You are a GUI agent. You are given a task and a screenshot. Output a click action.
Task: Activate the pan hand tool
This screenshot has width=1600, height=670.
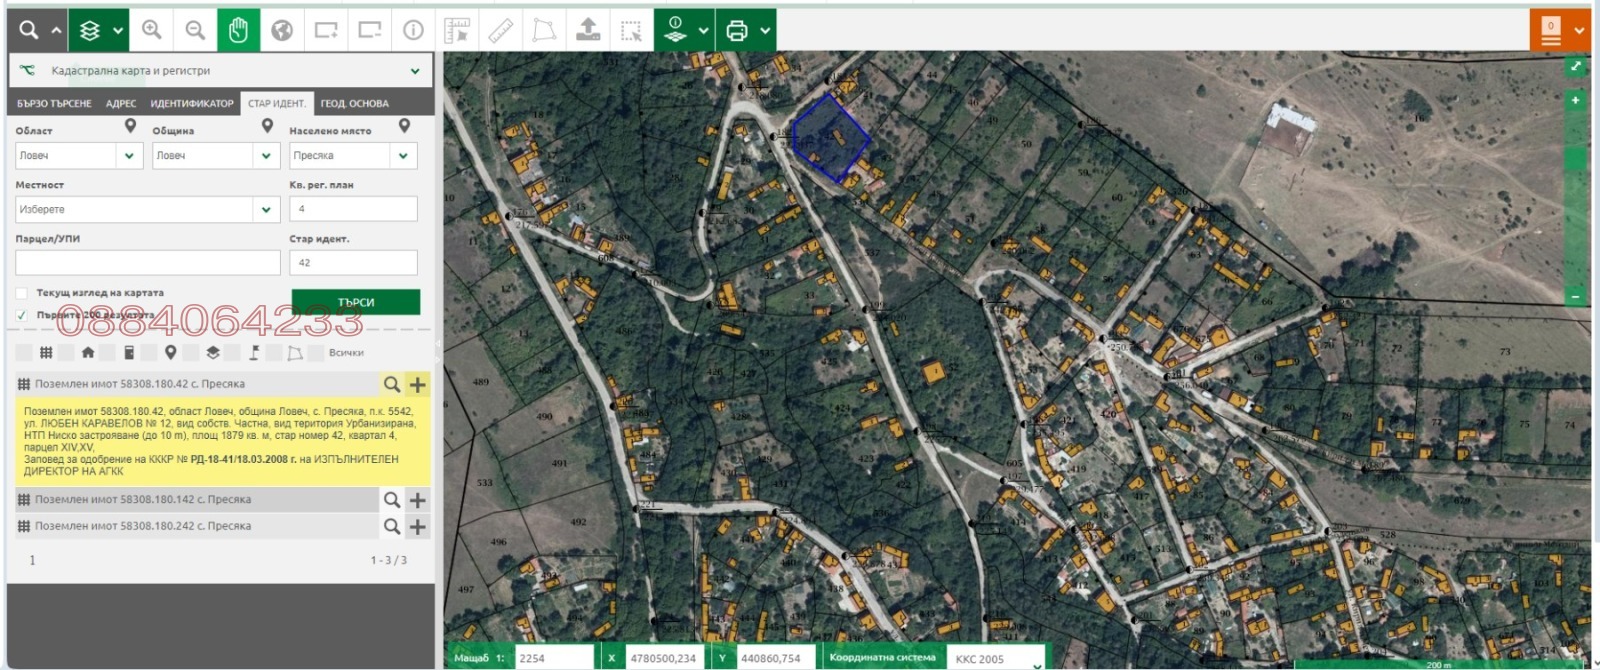click(x=238, y=30)
